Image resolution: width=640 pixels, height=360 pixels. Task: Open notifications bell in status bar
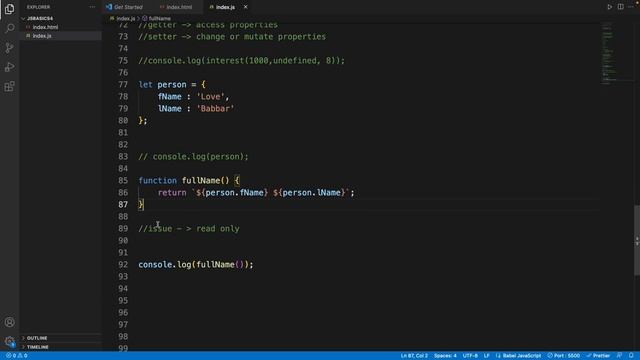[x=631, y=356]
